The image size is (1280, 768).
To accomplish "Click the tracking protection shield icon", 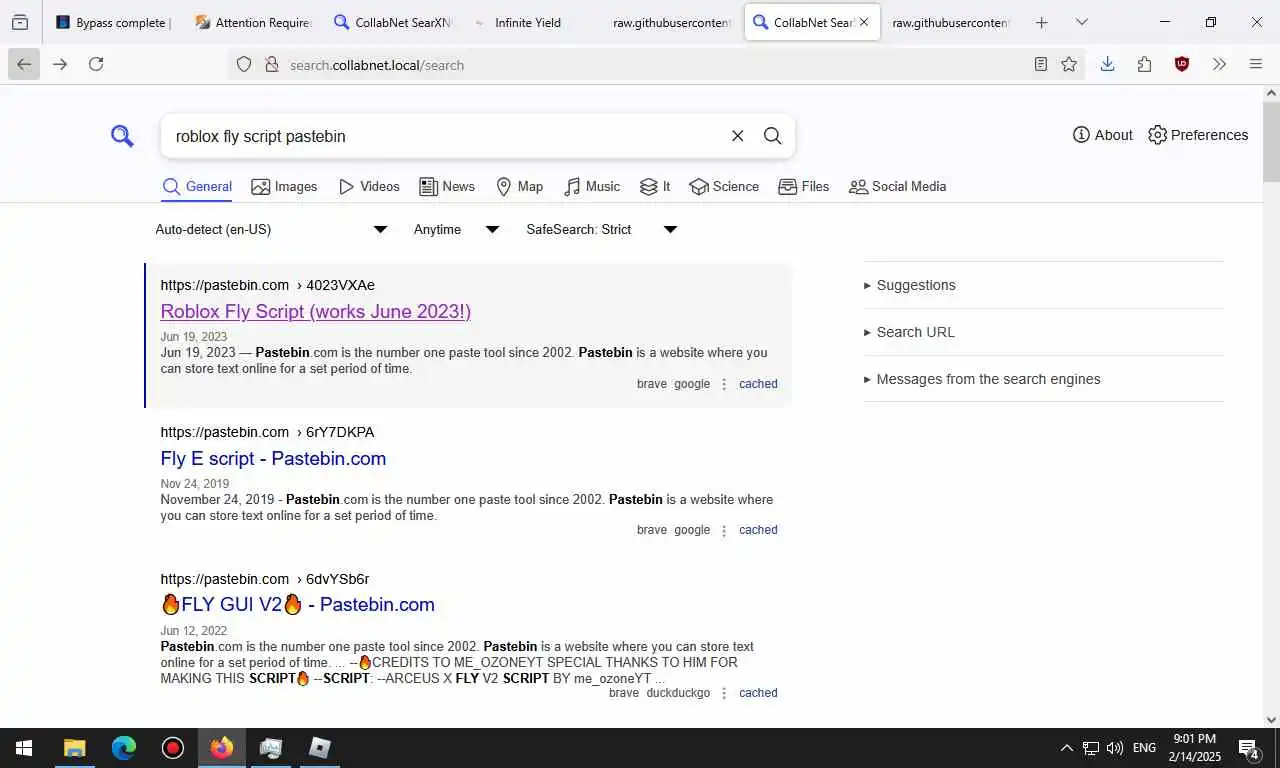I will point(244,65).
